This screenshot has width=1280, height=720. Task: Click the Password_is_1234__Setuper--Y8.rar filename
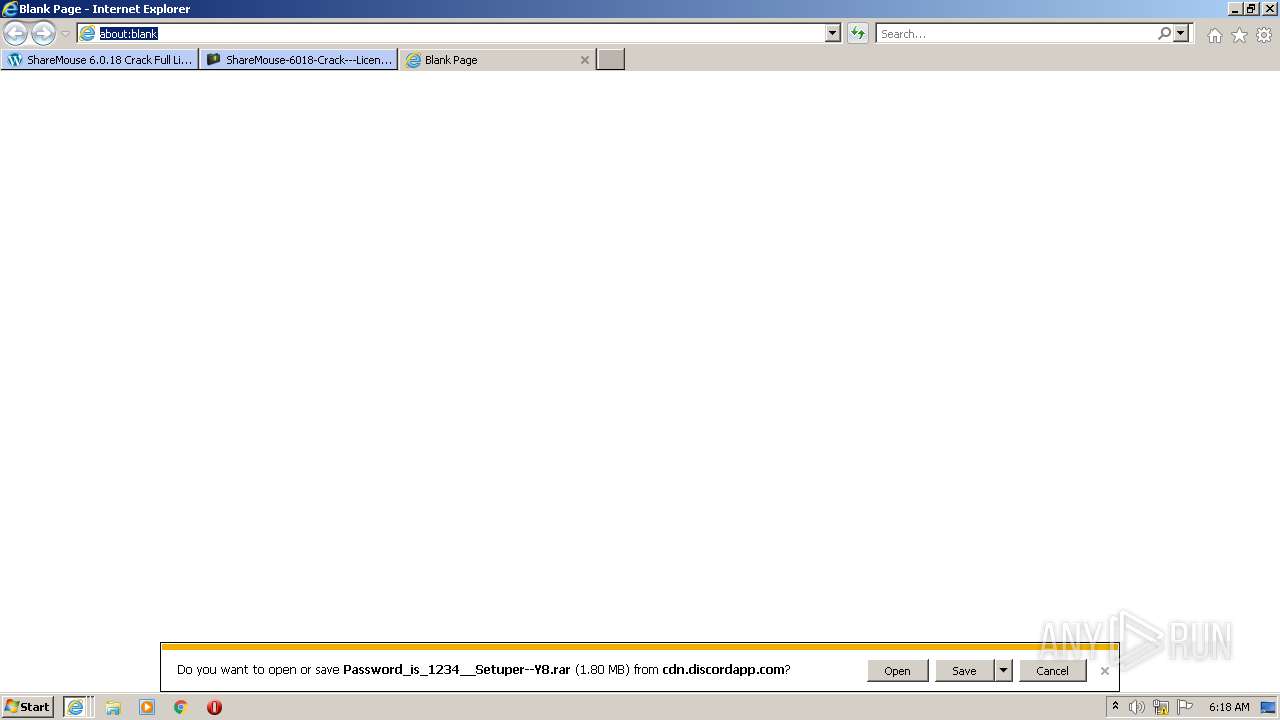[456, 670]
